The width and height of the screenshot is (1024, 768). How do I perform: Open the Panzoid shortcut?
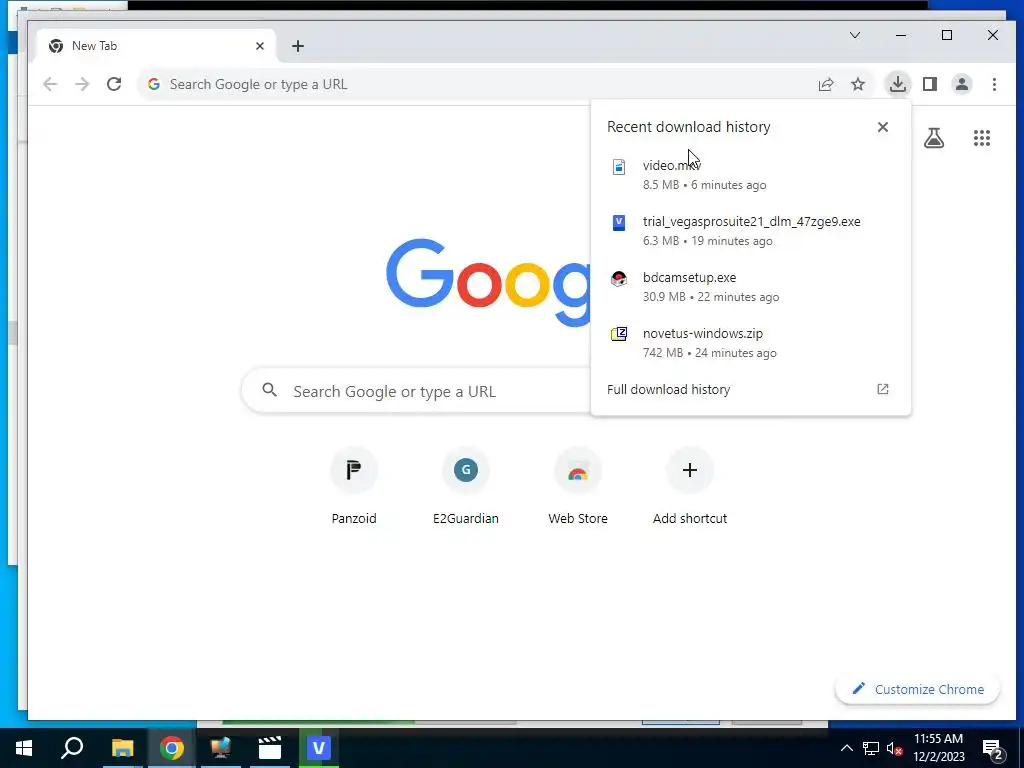[354, 487]
